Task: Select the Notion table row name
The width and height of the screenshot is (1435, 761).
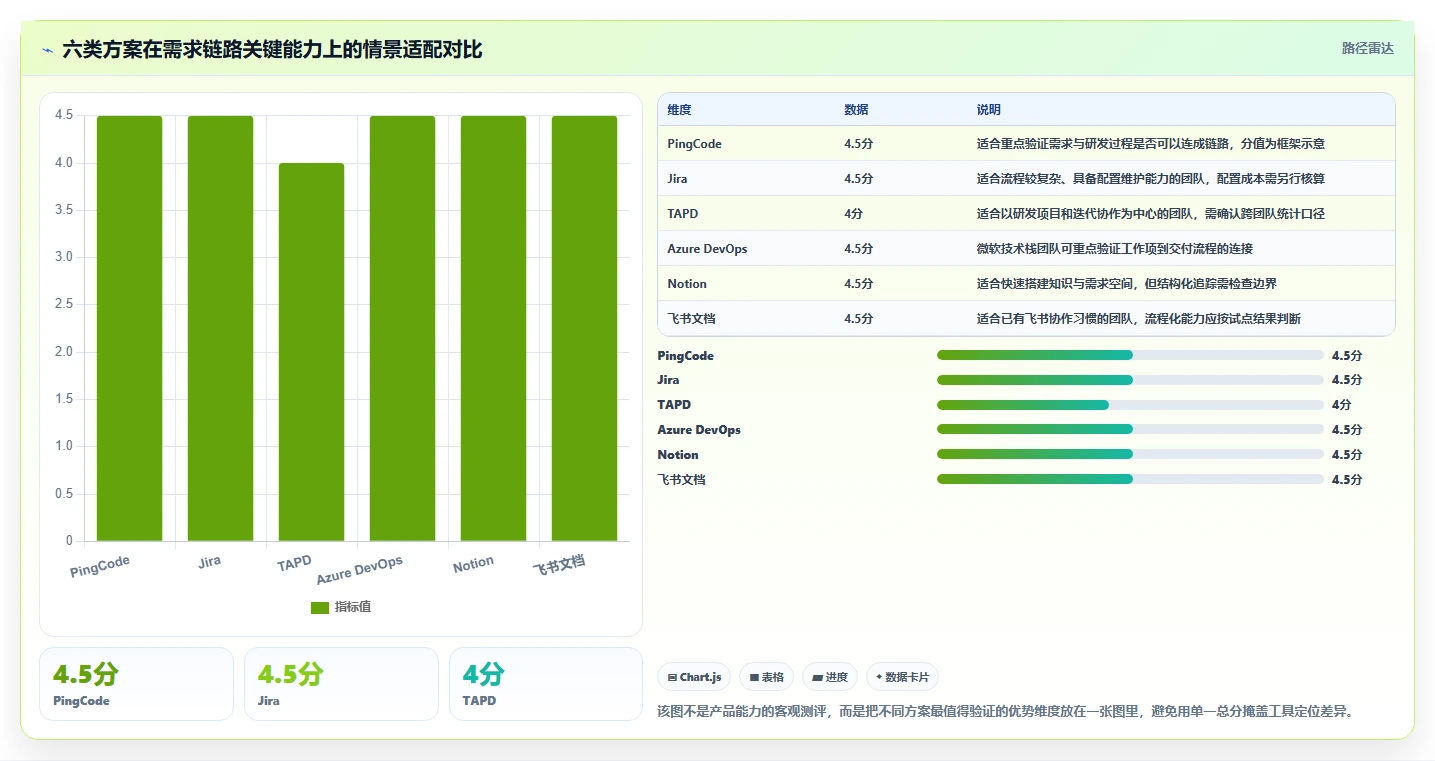Action: [x=688, y=284]
